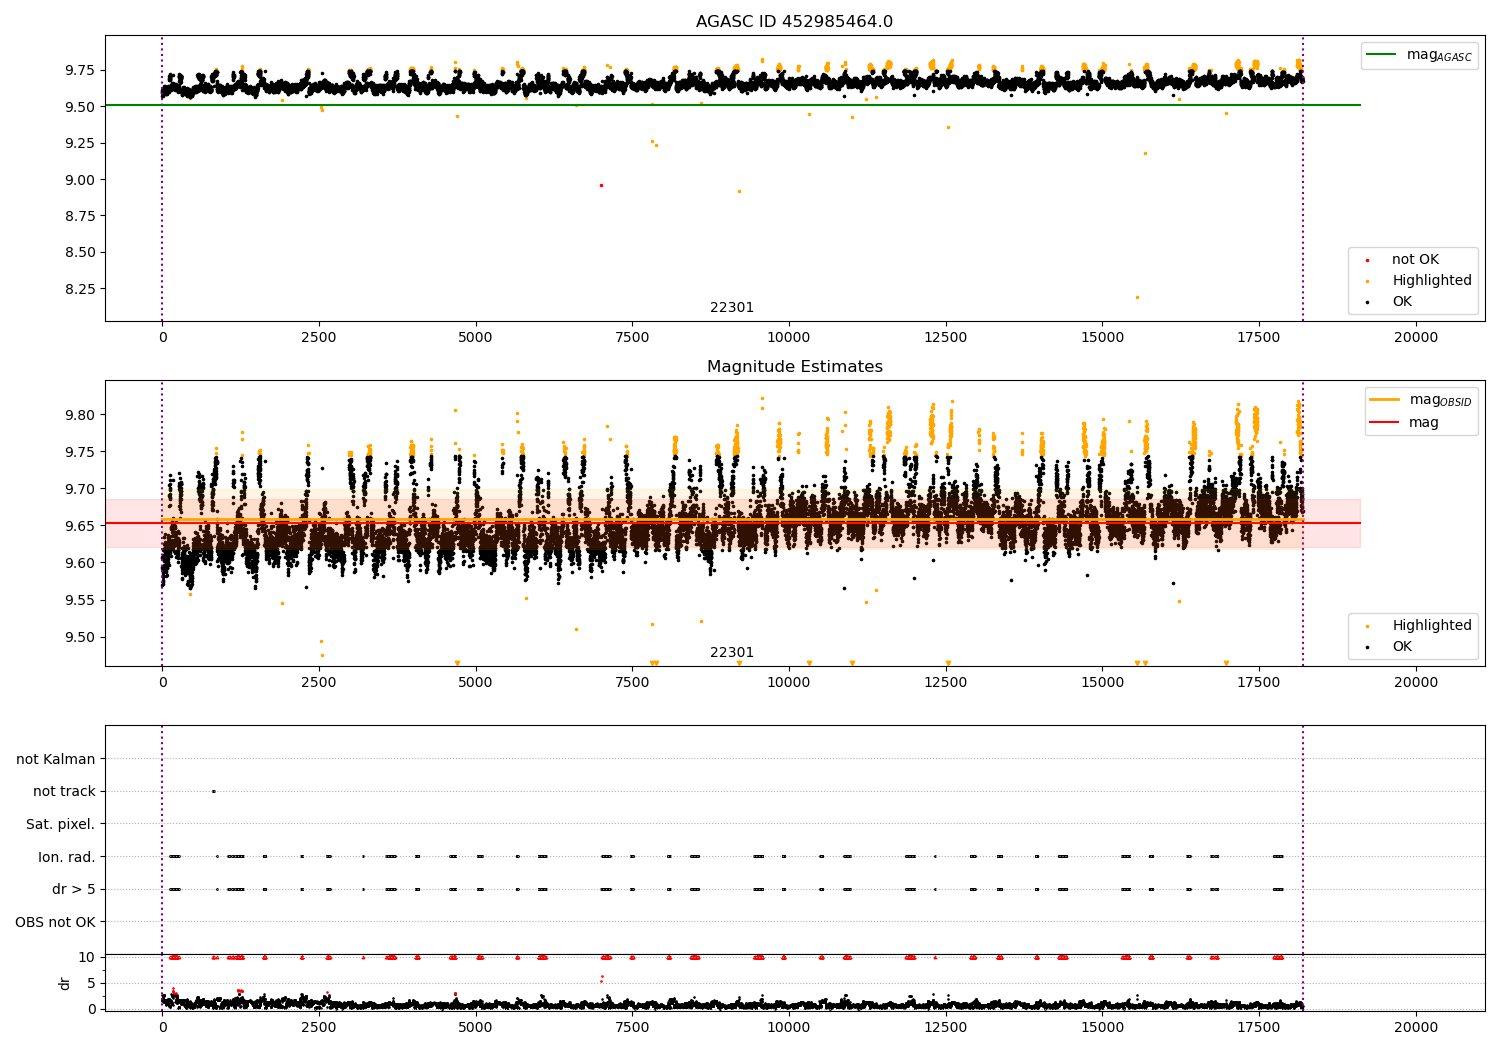Click the 'dr' y-axis label at bottom
This screenshot has width=1500, height=1050.
coord(65,983)
